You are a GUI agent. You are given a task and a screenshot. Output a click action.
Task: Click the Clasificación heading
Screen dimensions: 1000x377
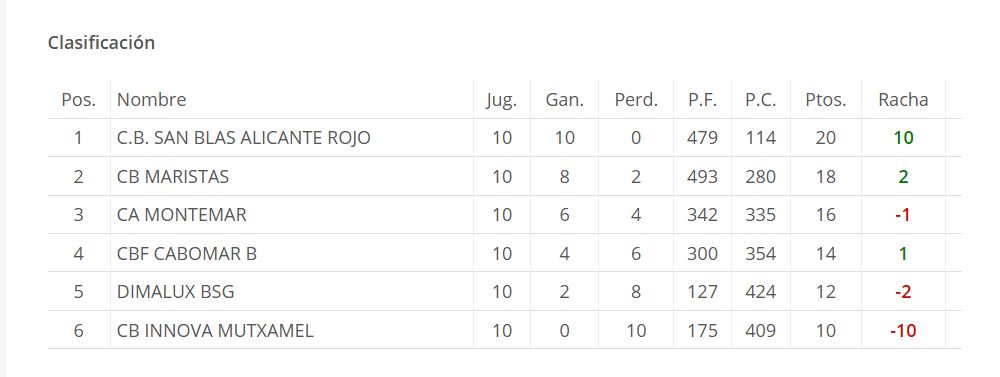pyautogui.click(x=101, y=43)
